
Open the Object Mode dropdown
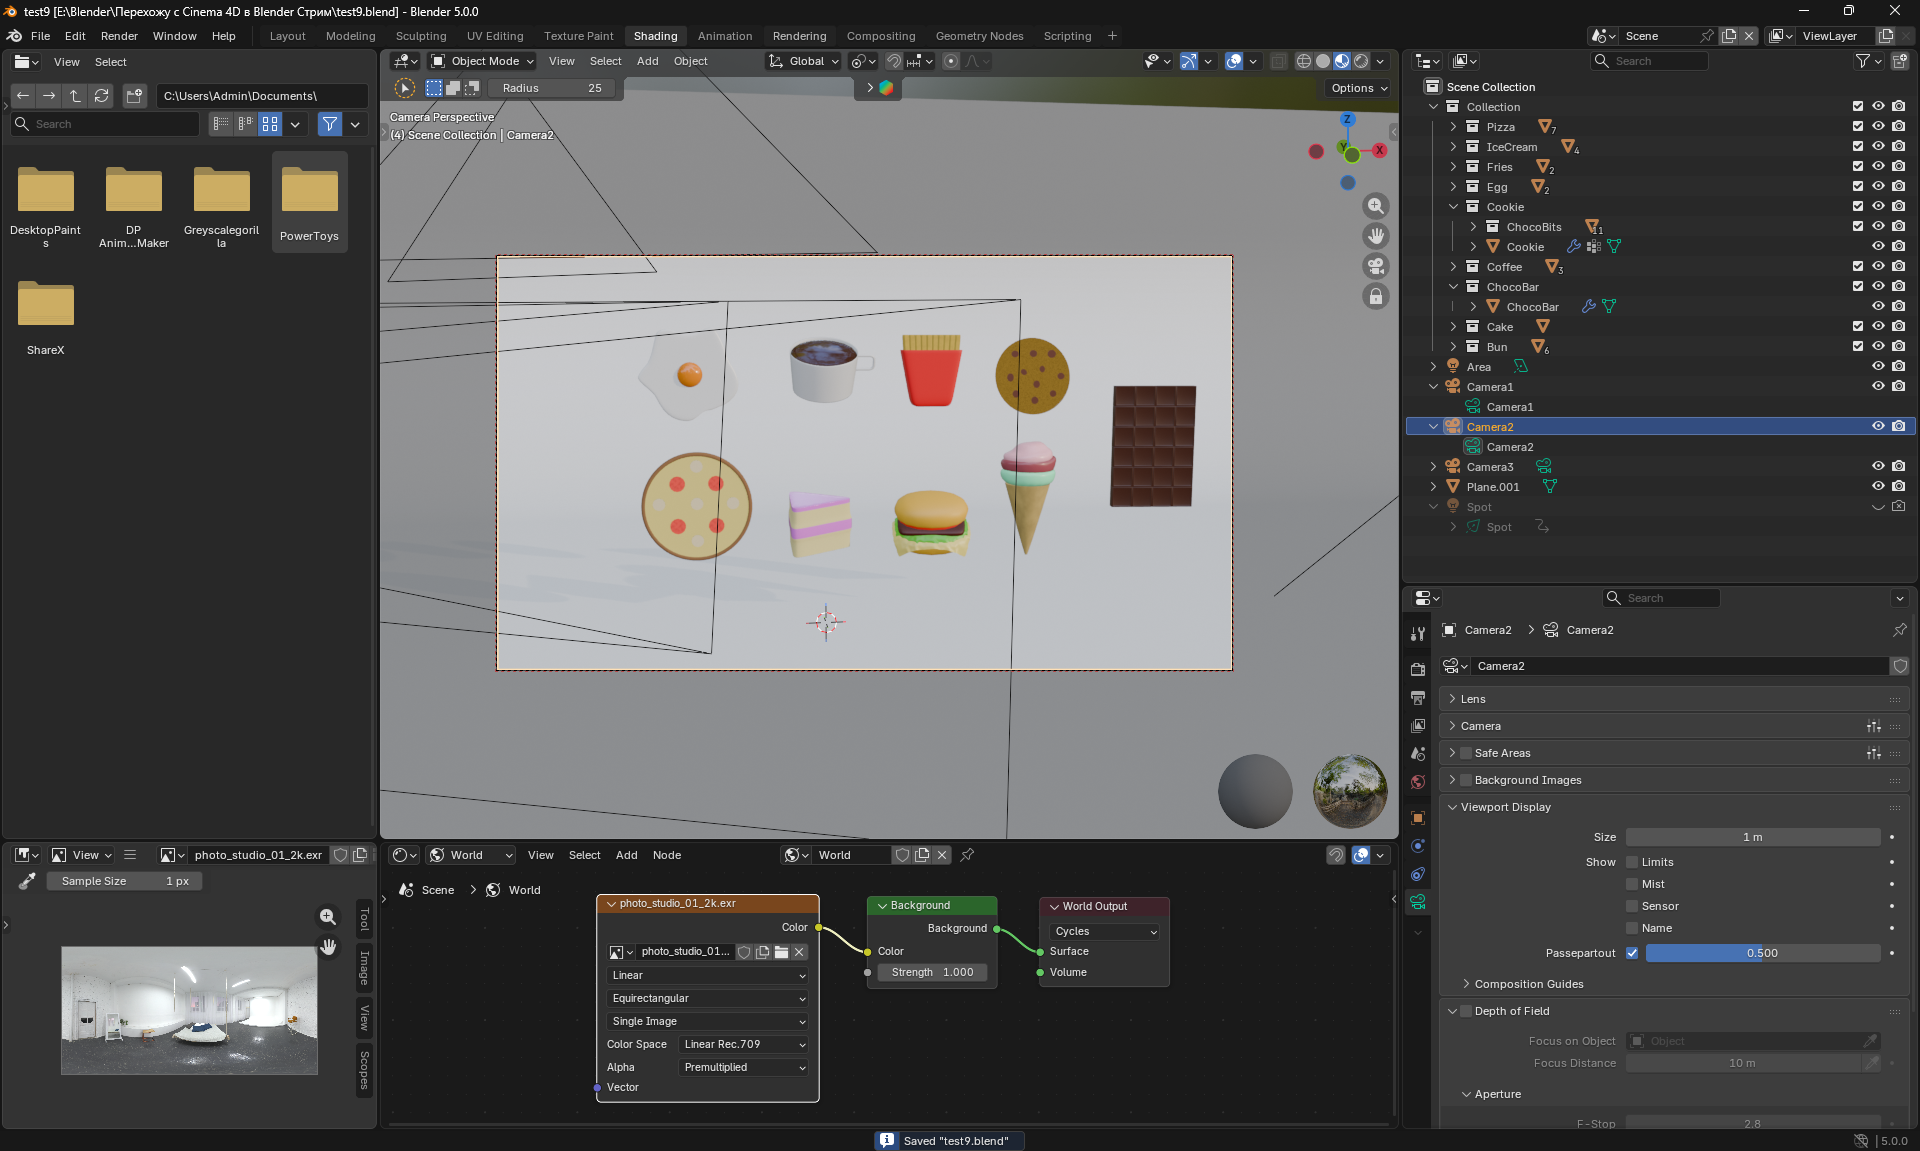[483, 61]
